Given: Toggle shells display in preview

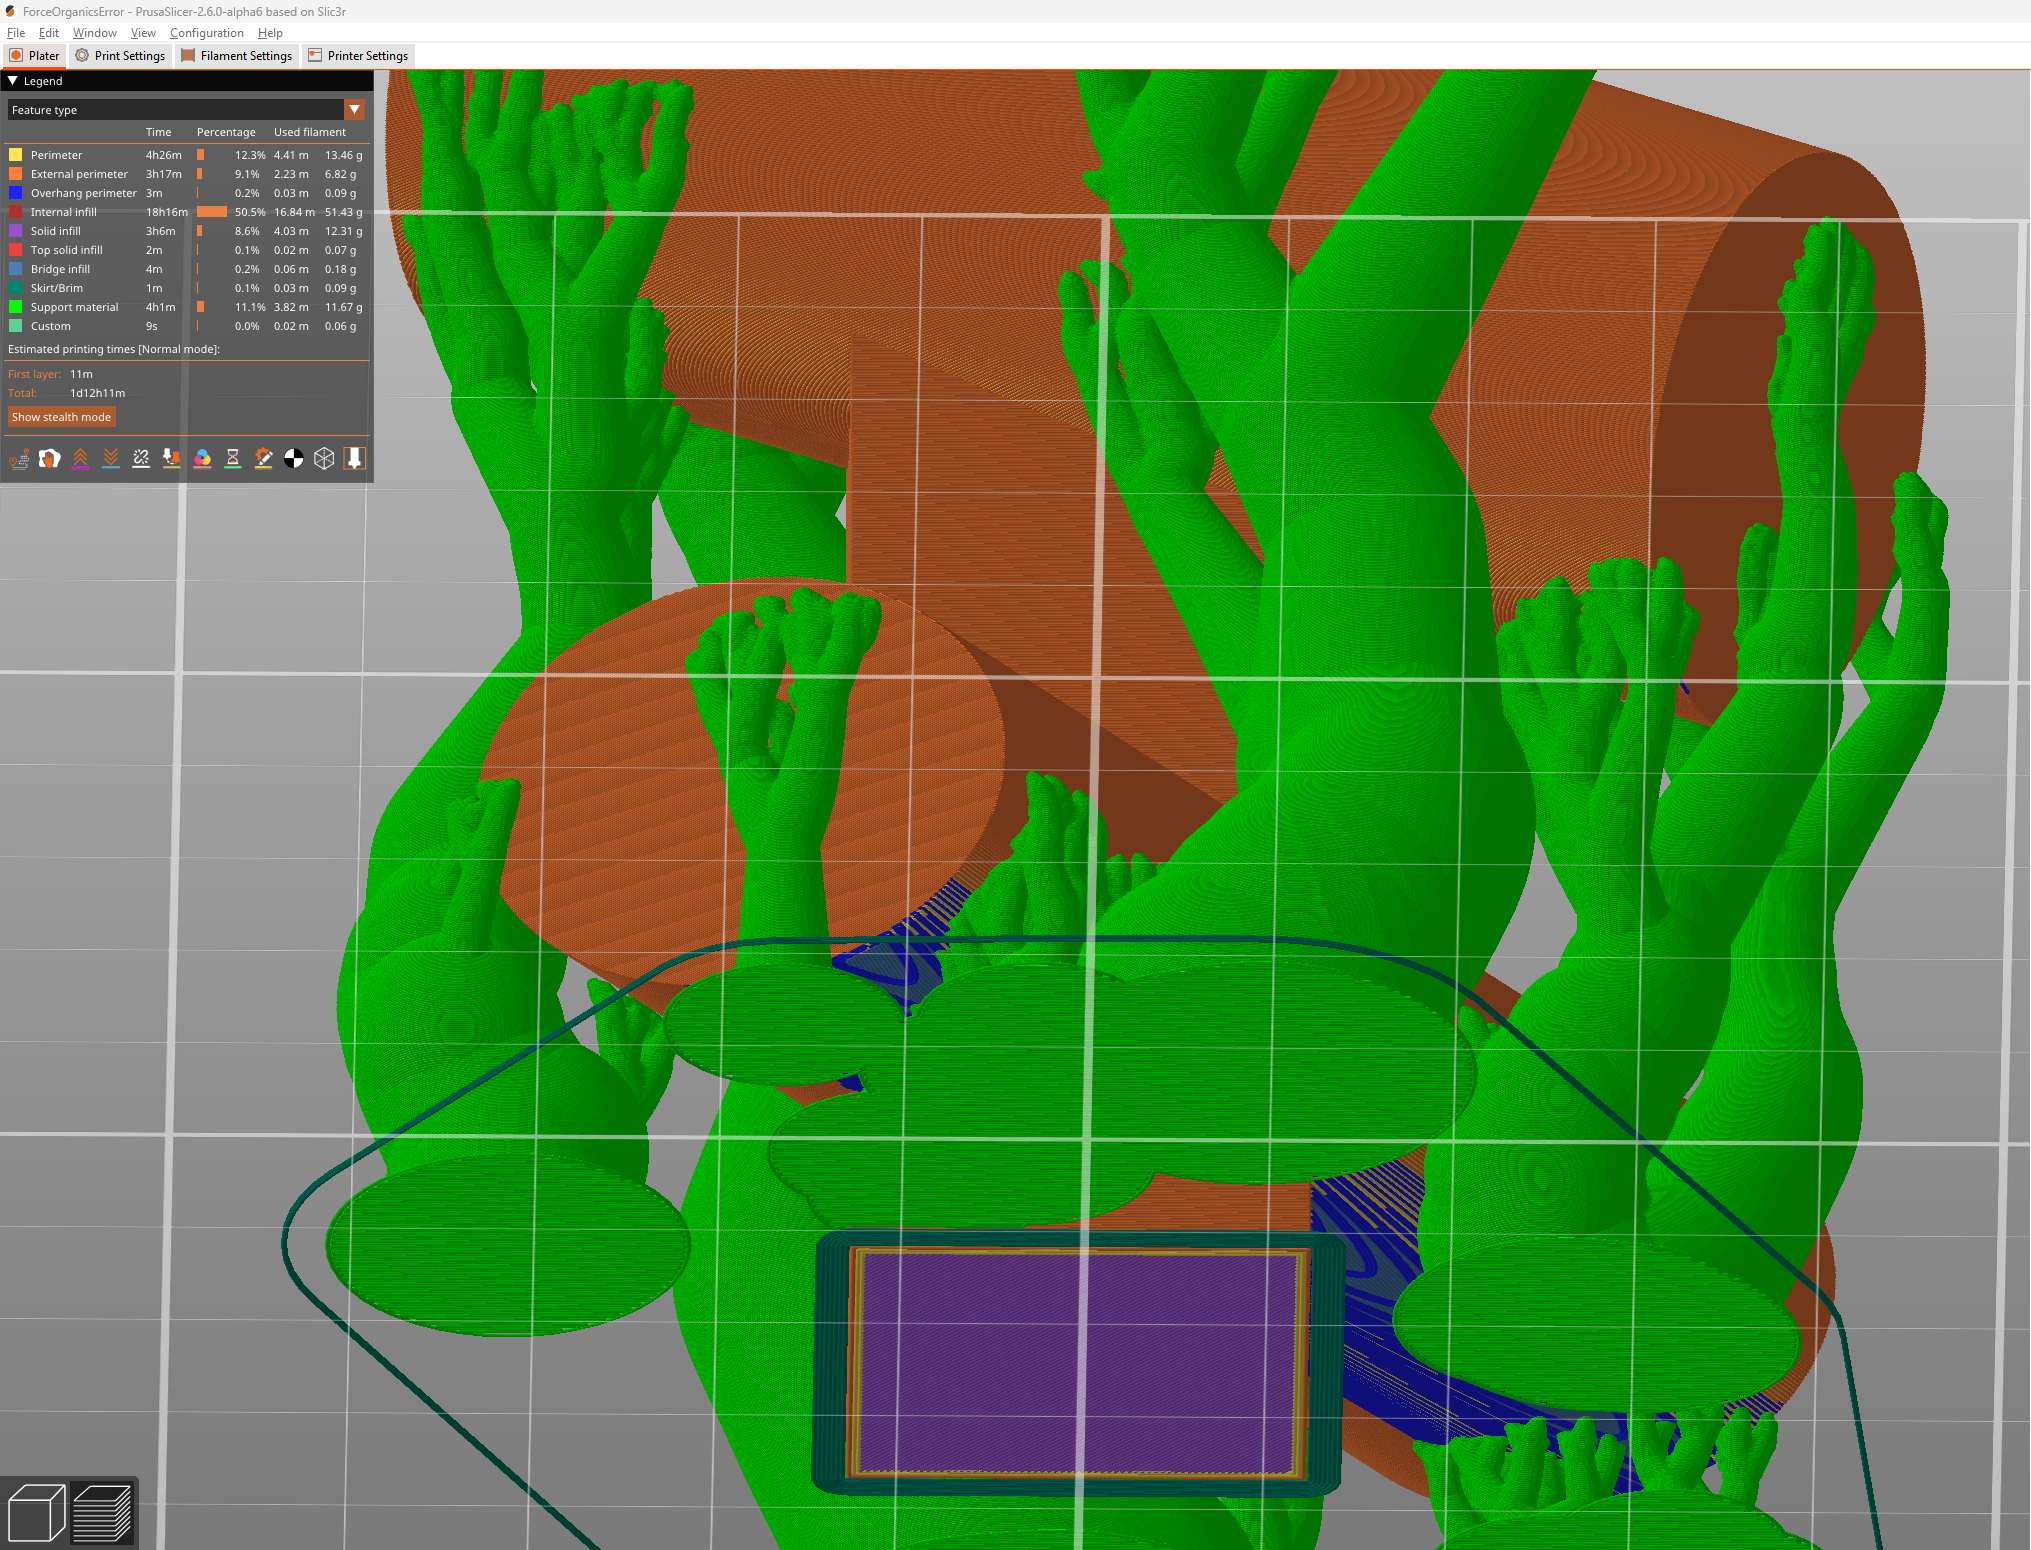Looking at the screenshot, I should tap(293, 458).
